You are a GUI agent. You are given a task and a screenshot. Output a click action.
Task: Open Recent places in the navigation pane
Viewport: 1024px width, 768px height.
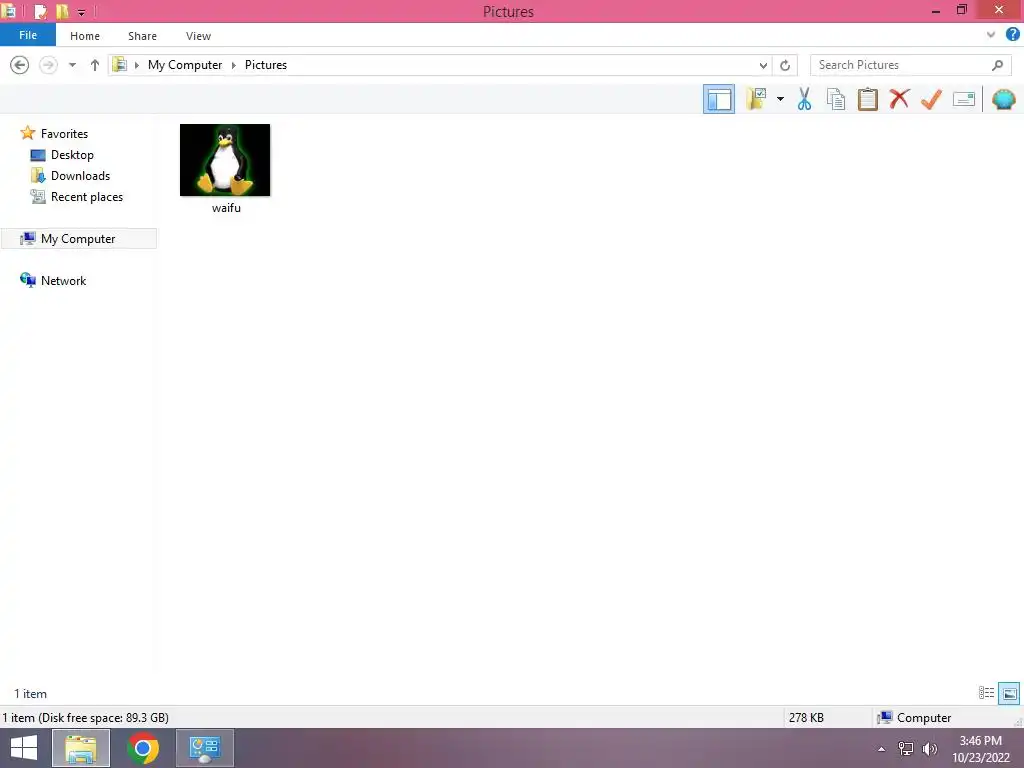87,197
